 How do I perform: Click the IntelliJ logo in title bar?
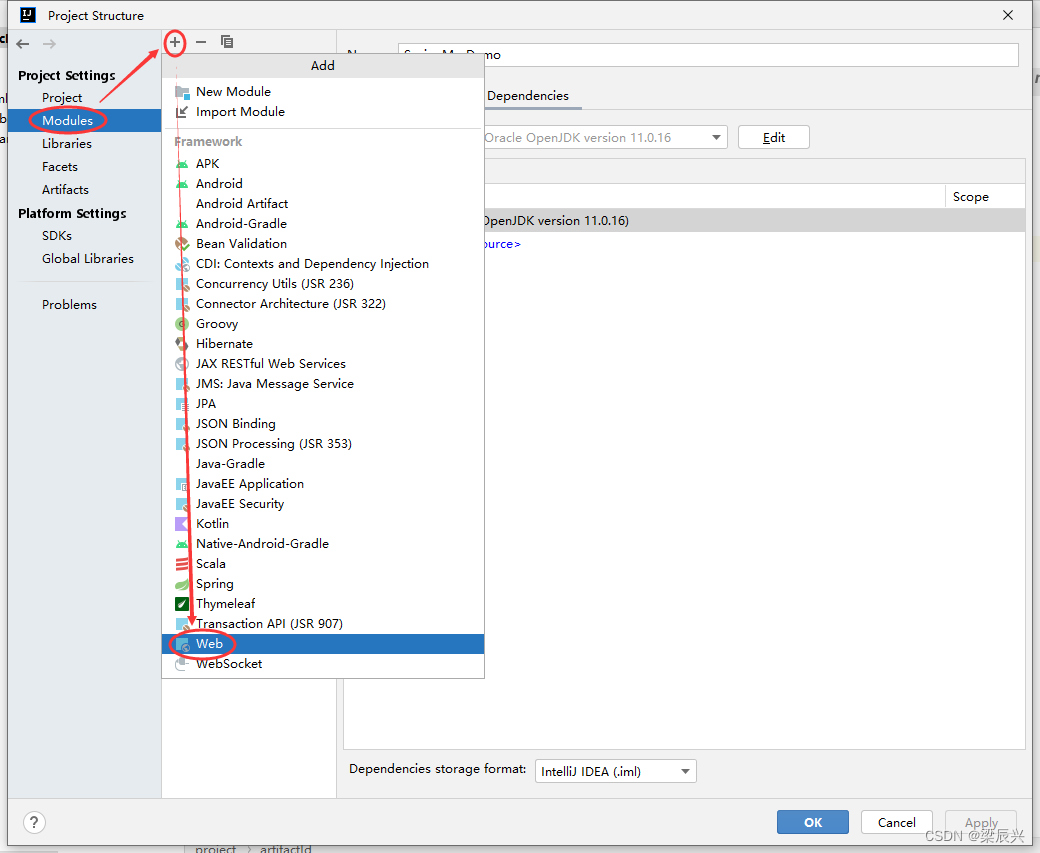[28, 15]
